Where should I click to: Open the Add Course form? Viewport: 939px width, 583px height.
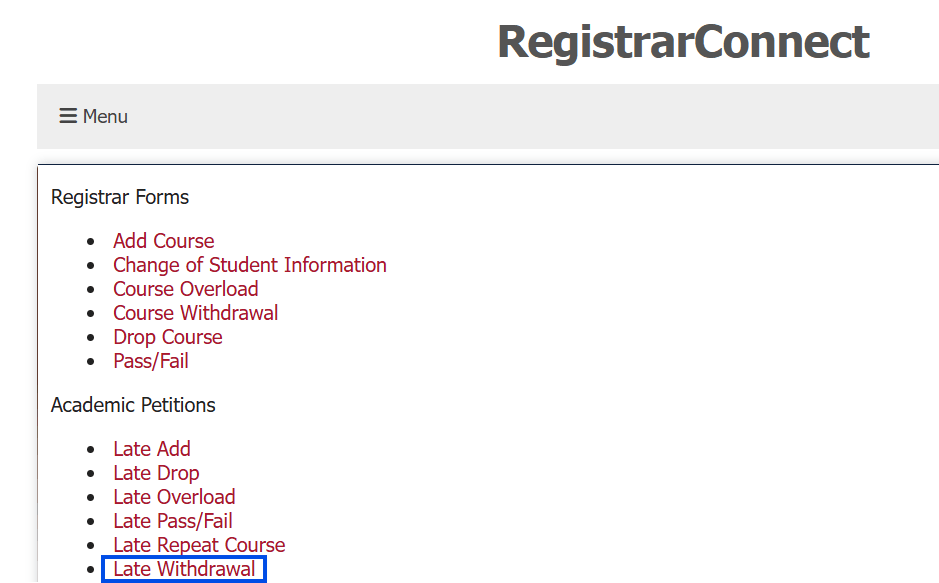click(163, 241)
